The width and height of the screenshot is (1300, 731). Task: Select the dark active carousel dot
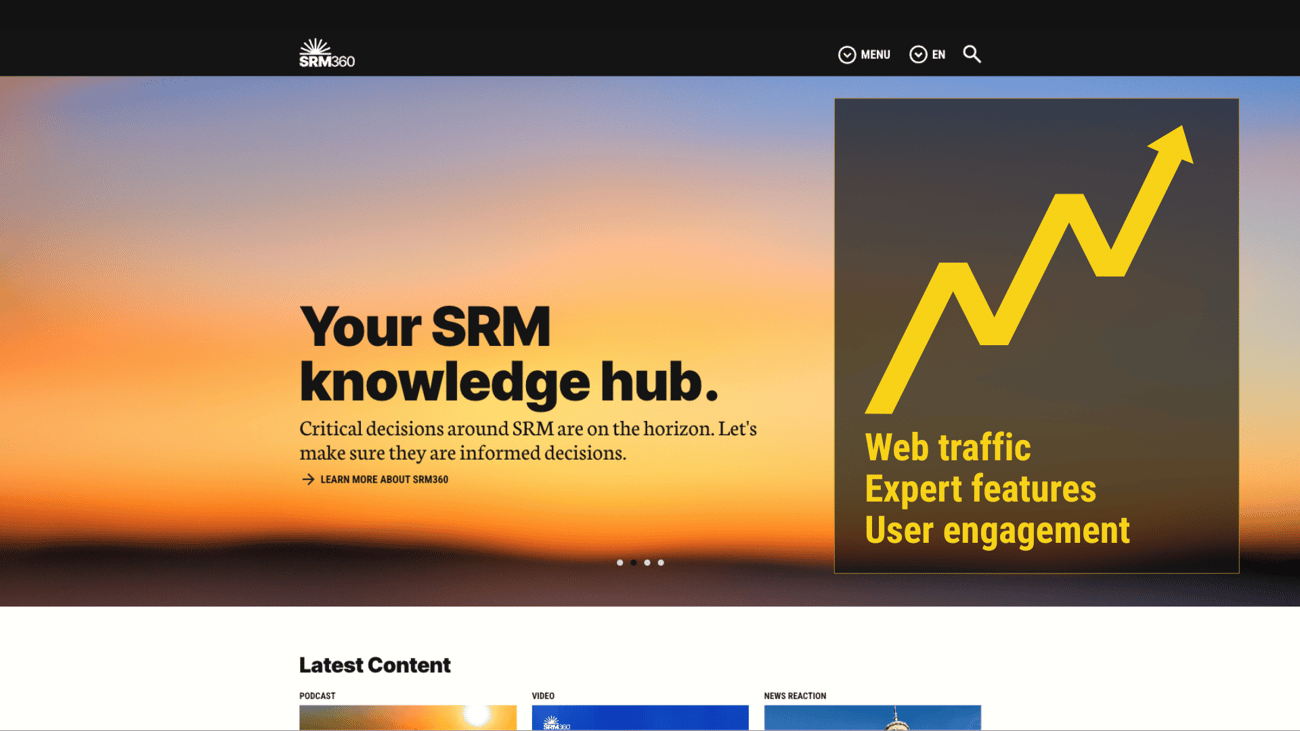[x=634, y=563]
